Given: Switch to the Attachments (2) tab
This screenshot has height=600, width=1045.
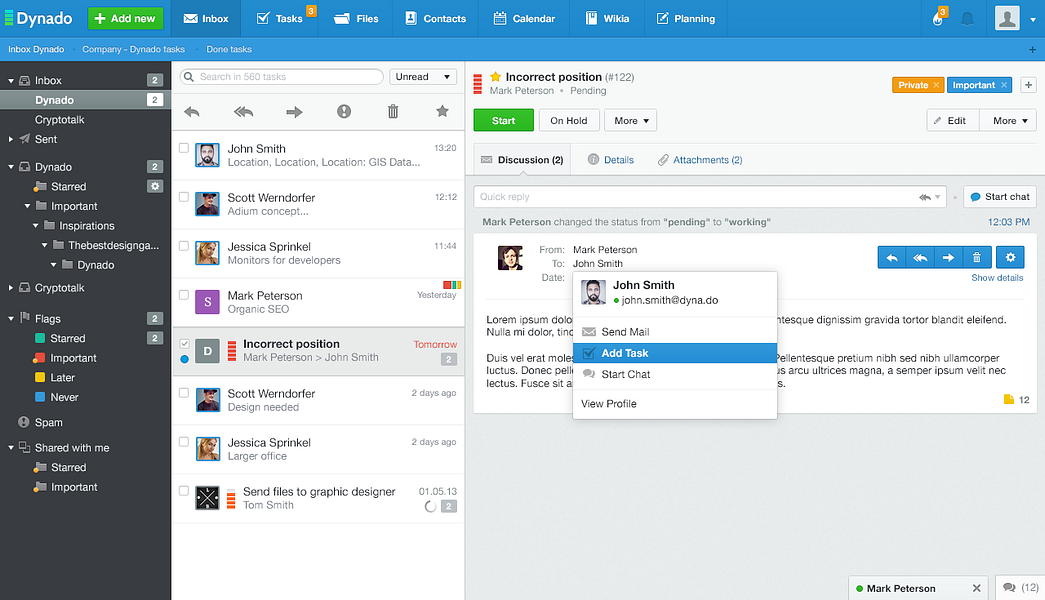Looking at the screenshot, I should tap(700, 160).
